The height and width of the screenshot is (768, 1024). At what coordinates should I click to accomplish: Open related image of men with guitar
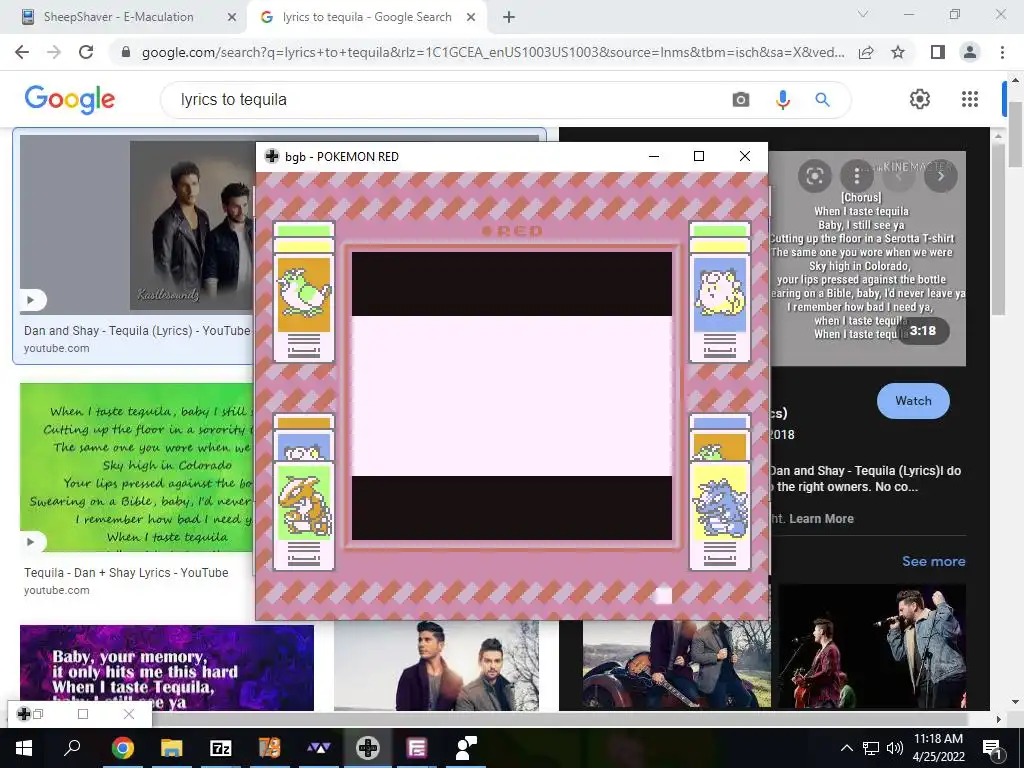677,664
